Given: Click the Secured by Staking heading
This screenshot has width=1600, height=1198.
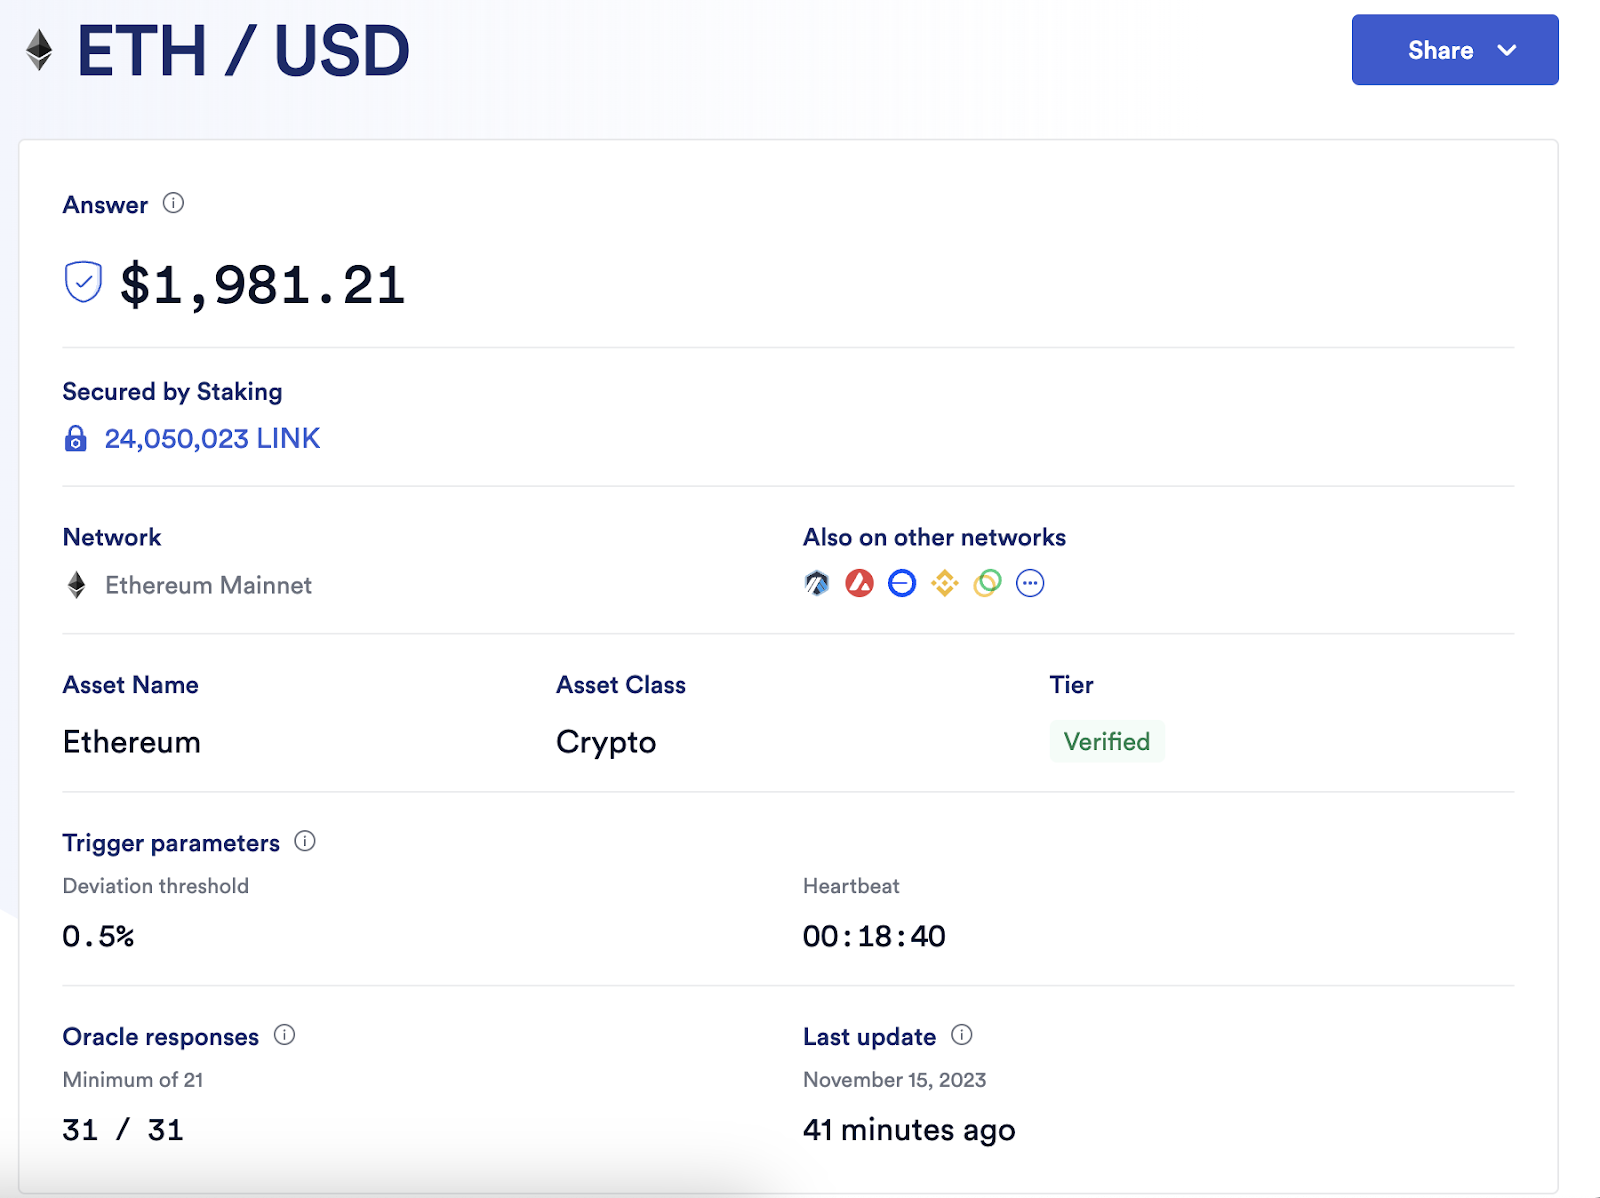Looking at the screenshot, I should [x=172, y=391].
